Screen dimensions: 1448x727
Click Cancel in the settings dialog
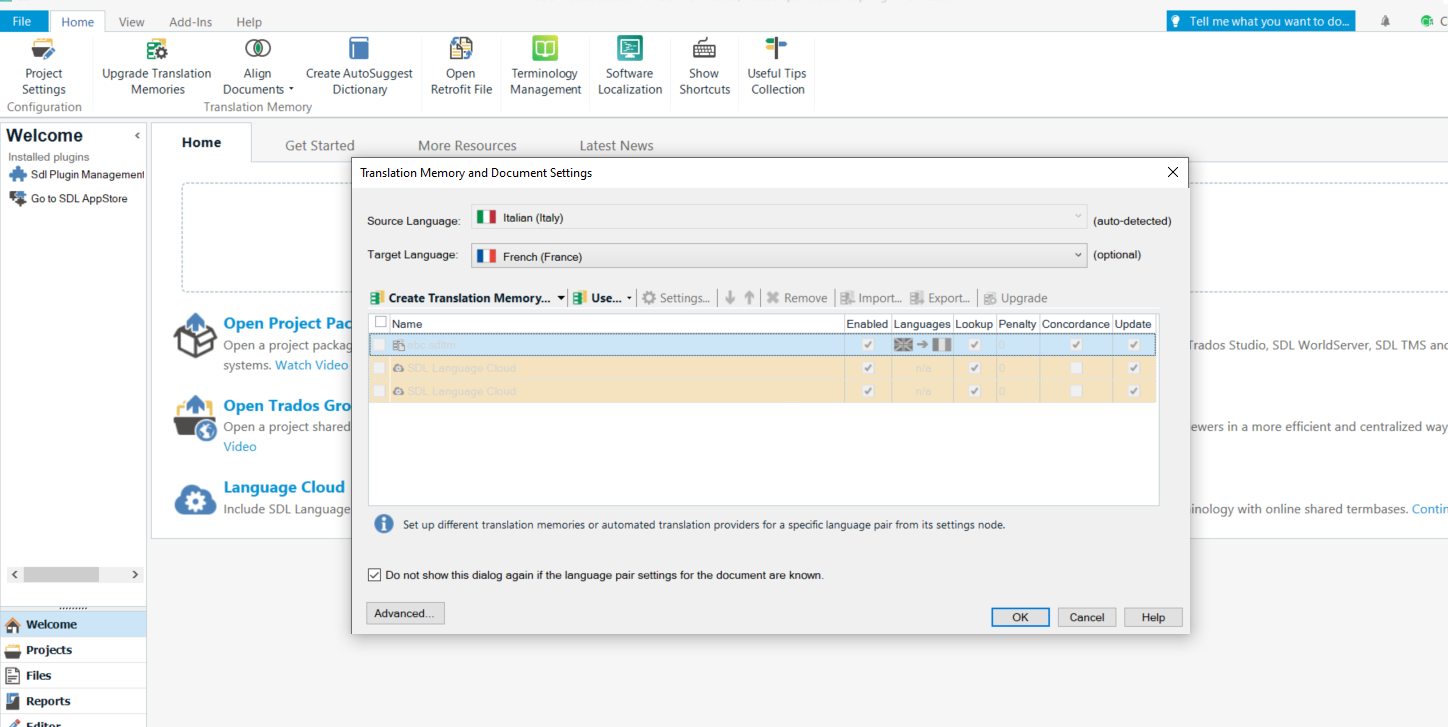(1087, 617)
